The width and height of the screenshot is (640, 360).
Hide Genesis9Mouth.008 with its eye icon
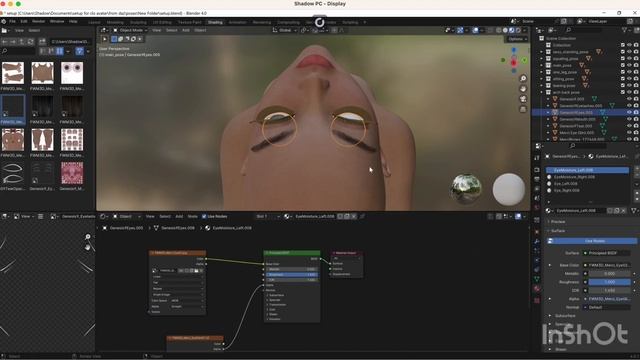click(629, 119)
